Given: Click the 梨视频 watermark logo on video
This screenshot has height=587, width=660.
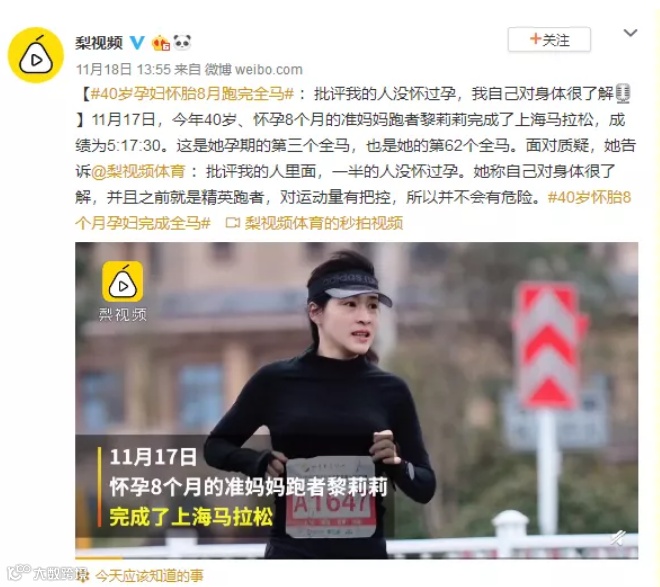Looking at the screenshot, I should pos(122,291).
